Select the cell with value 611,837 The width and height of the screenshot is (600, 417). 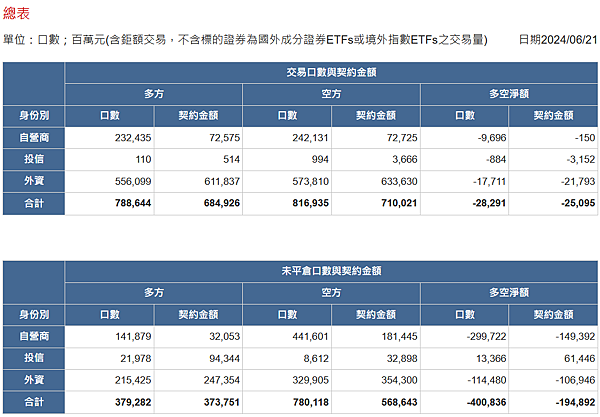click(198, 181)
